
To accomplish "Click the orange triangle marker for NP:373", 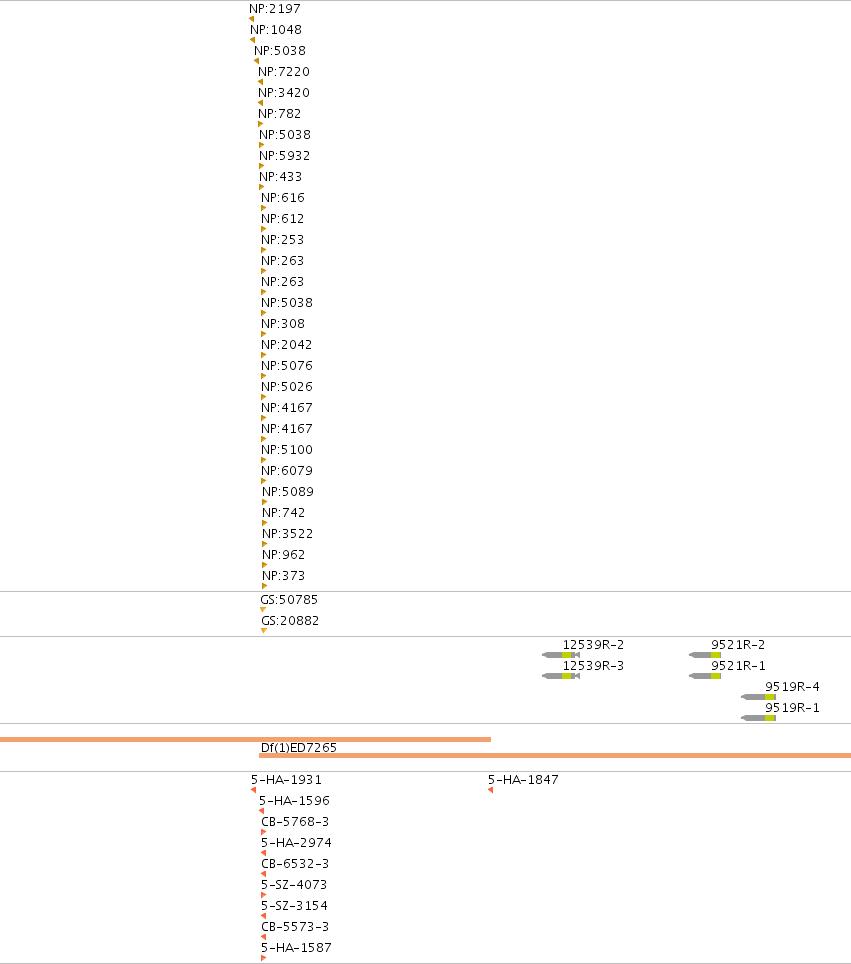I will 264,586.
